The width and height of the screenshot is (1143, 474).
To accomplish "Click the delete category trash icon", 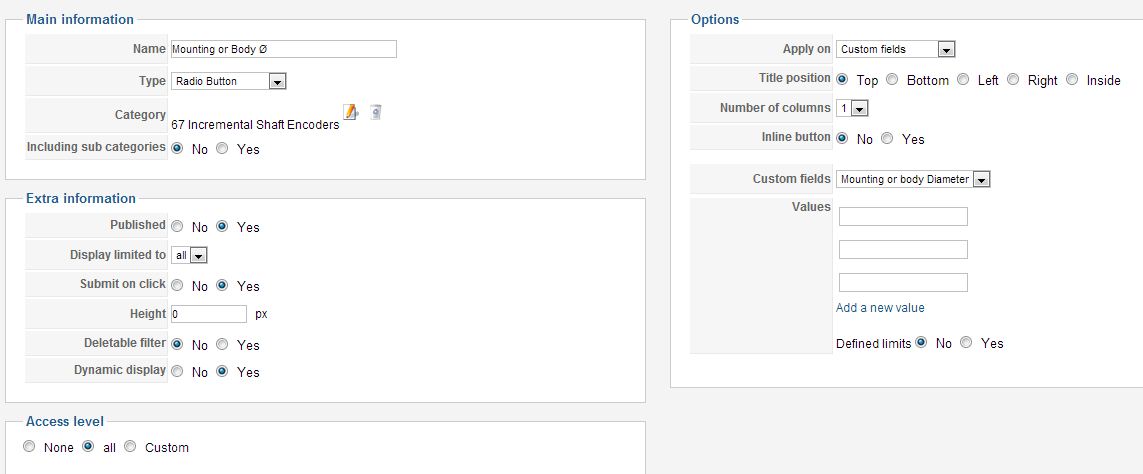I will tap(375, 112).
